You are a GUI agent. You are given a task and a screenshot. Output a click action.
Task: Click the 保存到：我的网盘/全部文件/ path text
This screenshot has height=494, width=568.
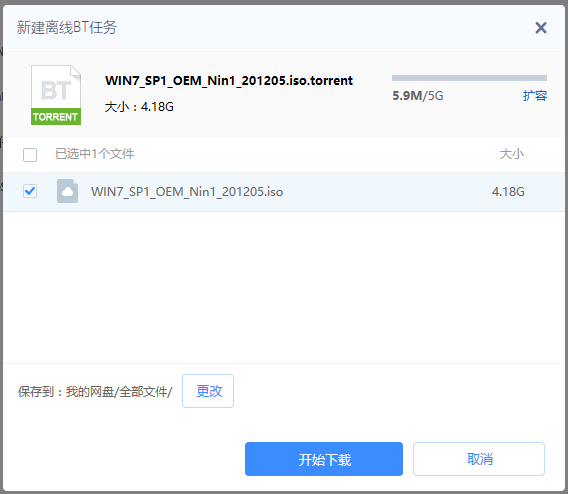point(95,392)
